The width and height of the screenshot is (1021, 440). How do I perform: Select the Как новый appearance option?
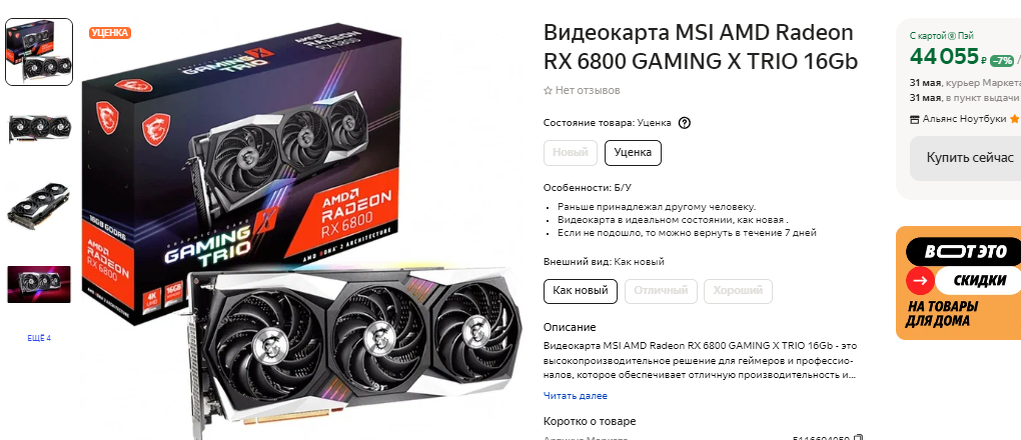(580, 291)
